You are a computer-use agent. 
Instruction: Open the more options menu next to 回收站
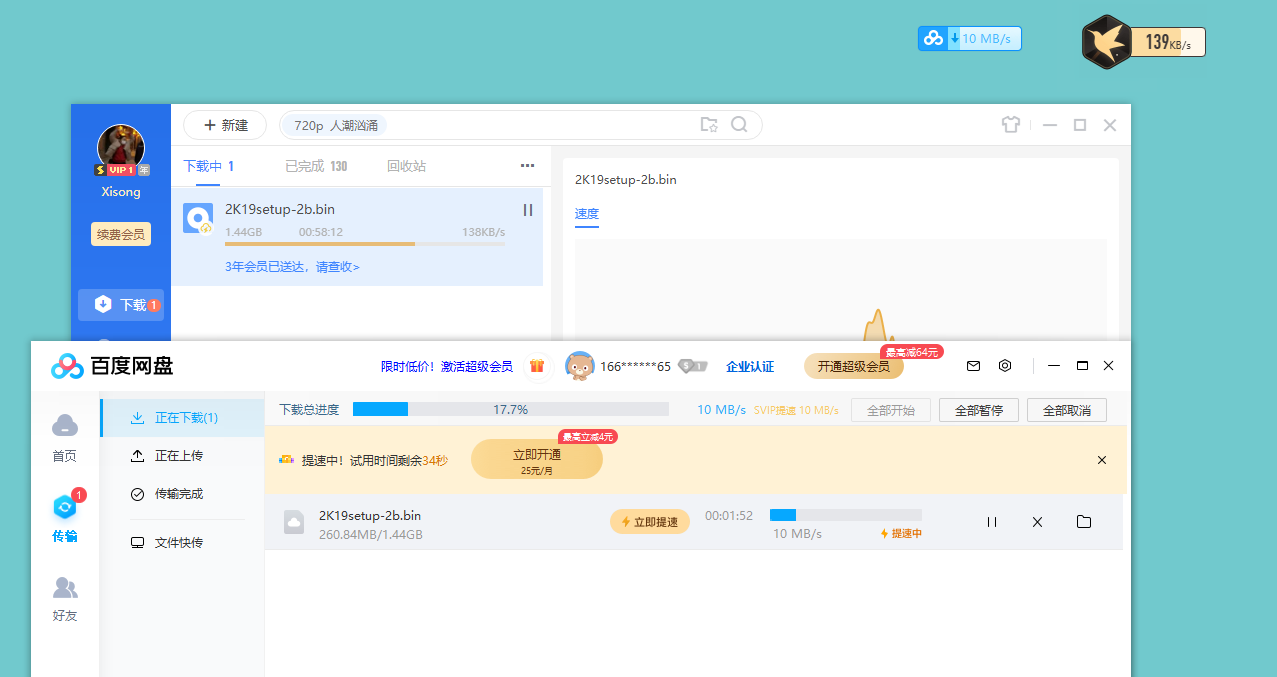point(527,165)
